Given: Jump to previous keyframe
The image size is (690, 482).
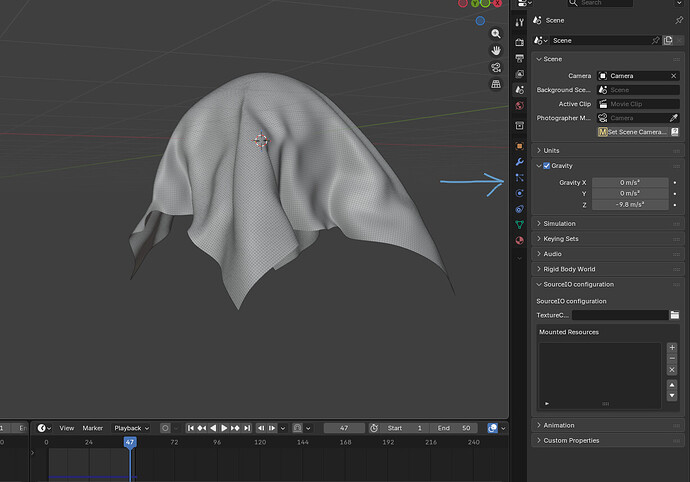Looking at the screenshot, I should point(202,428).
